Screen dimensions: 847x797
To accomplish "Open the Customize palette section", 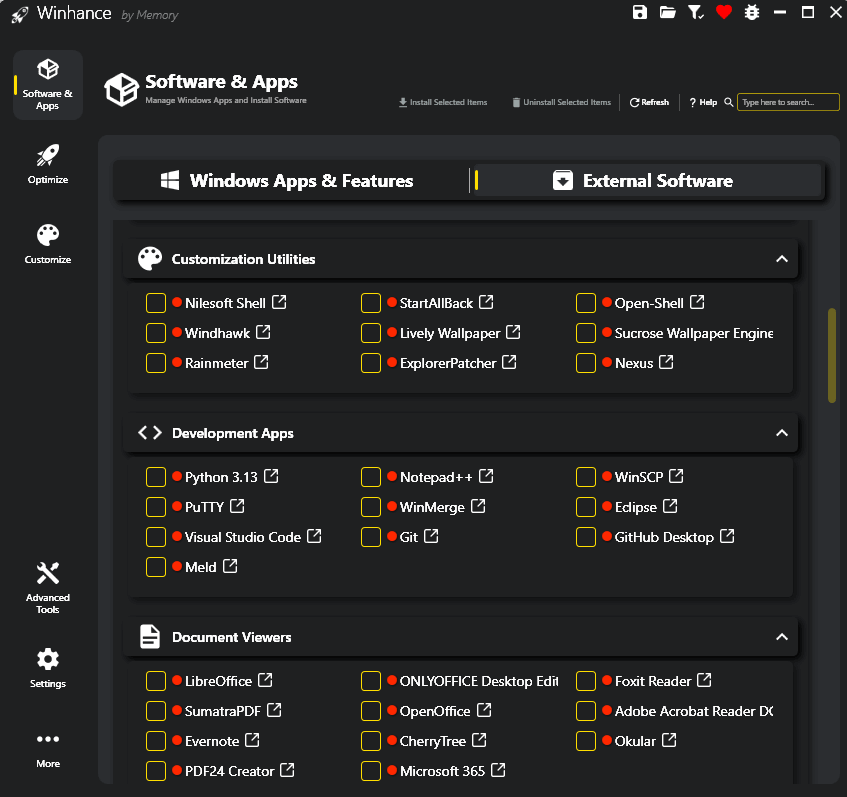I will tap(48, 244).
